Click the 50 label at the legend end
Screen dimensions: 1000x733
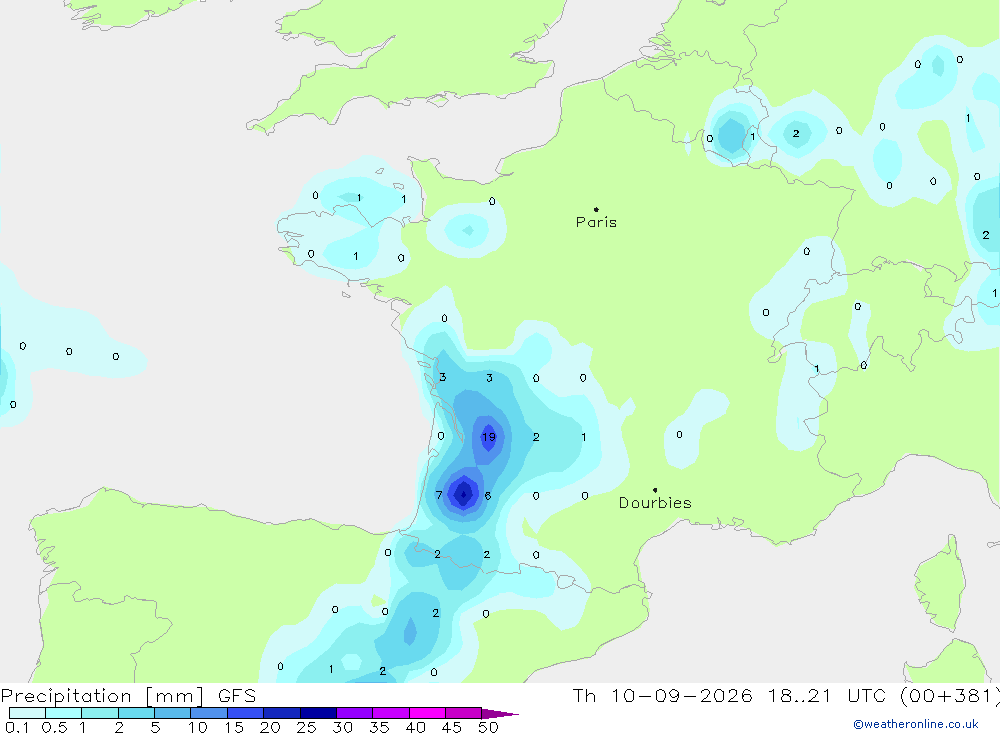488,727
